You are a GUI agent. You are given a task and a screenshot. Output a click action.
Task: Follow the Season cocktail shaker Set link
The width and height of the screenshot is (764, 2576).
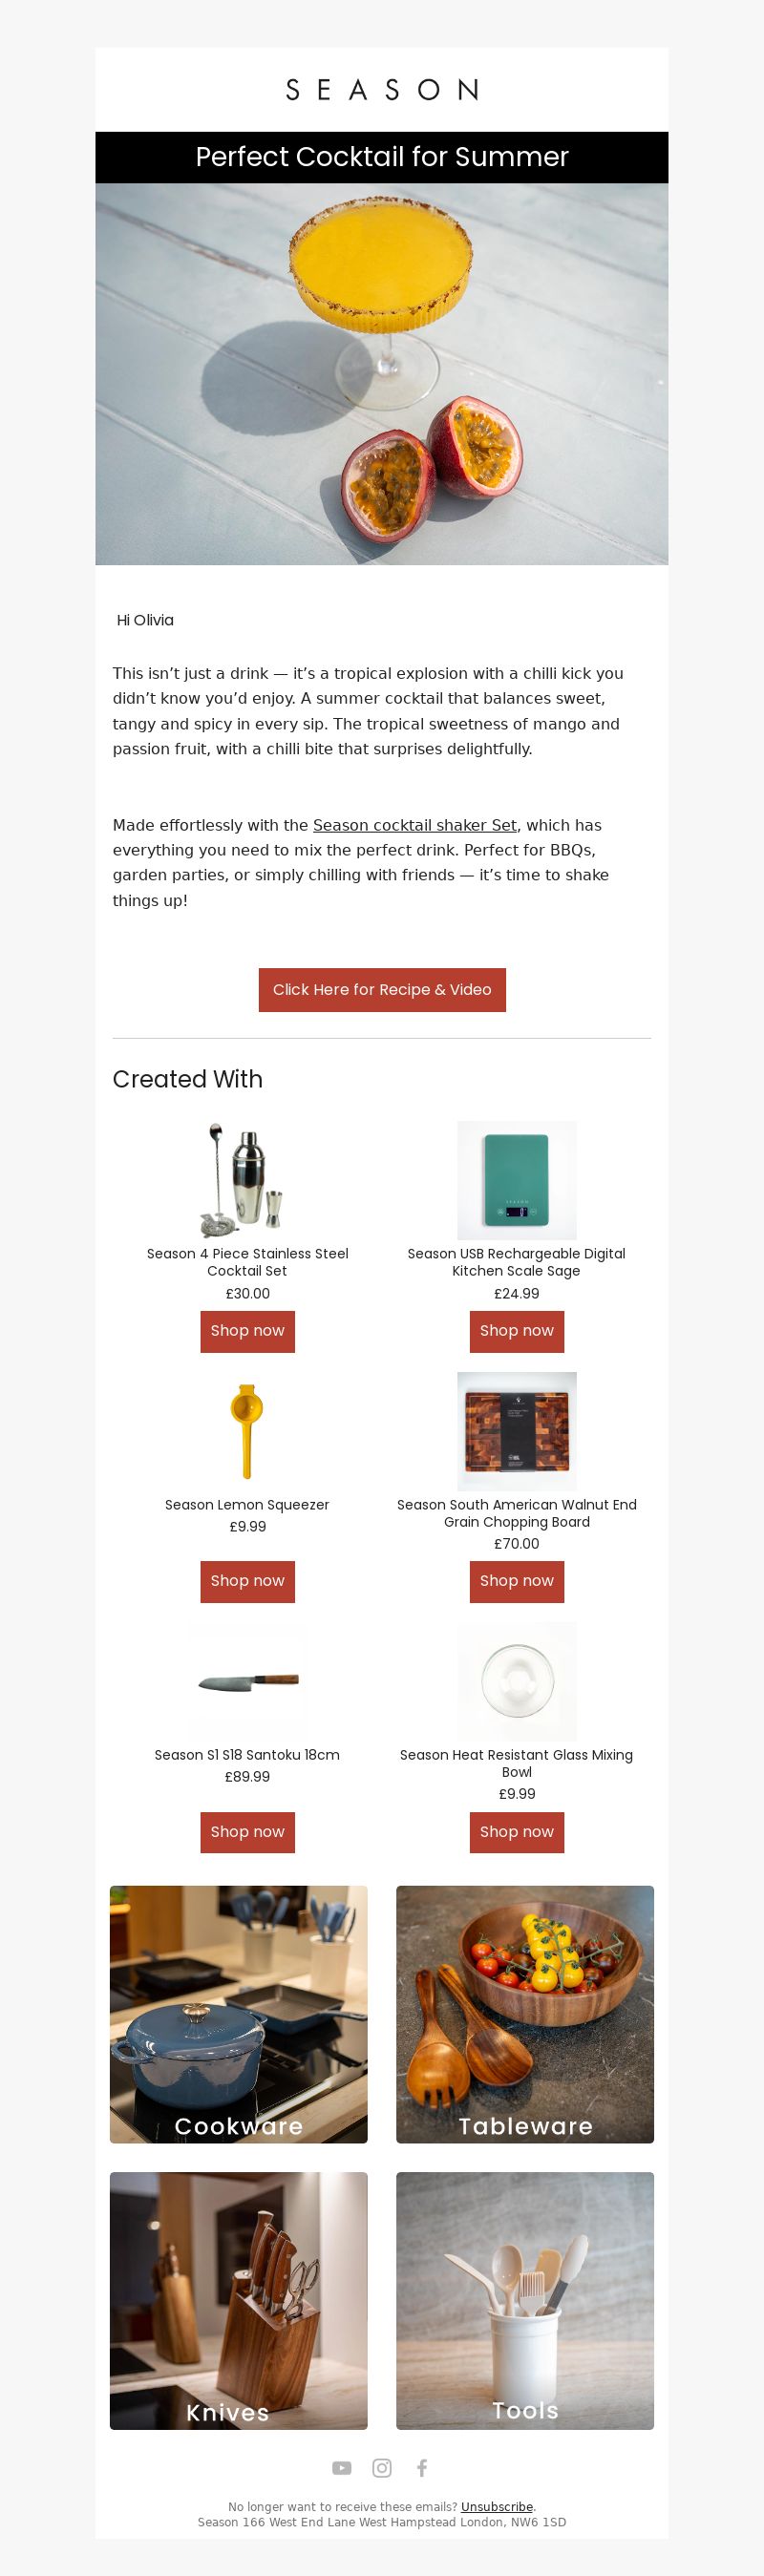tap(415, 825)
